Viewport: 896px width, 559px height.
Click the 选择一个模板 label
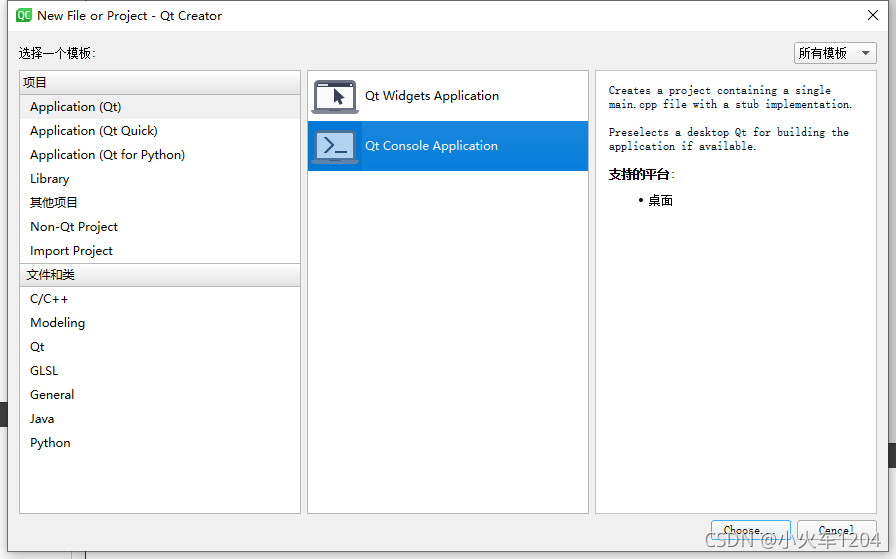57,54
